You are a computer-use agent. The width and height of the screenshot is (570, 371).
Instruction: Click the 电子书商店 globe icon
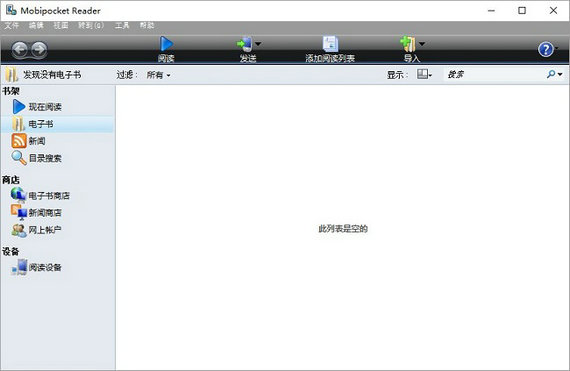tap(18, 195)
